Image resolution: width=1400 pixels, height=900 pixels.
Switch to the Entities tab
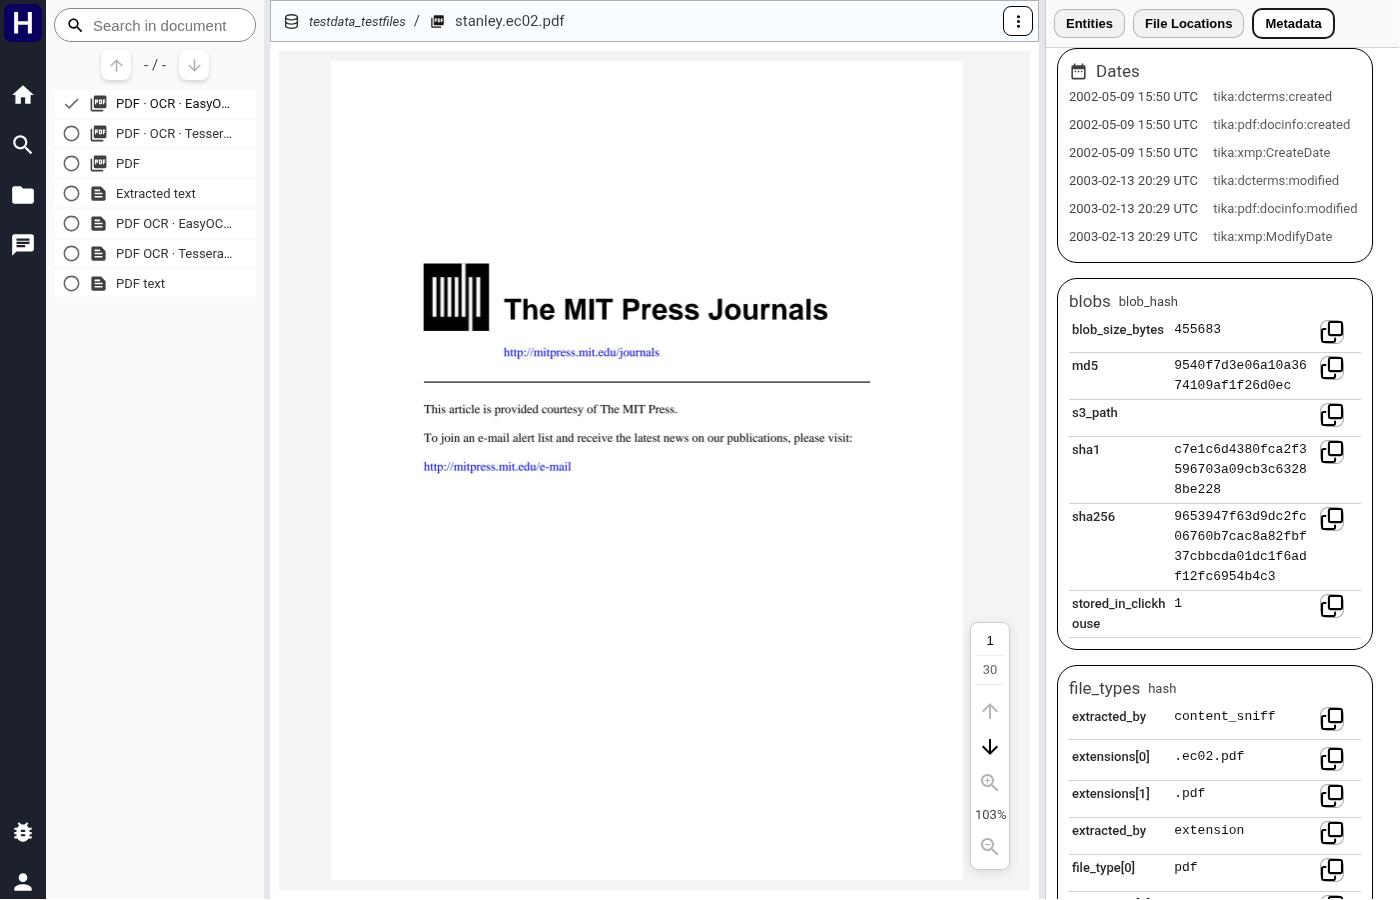[x=1089, y=24]
